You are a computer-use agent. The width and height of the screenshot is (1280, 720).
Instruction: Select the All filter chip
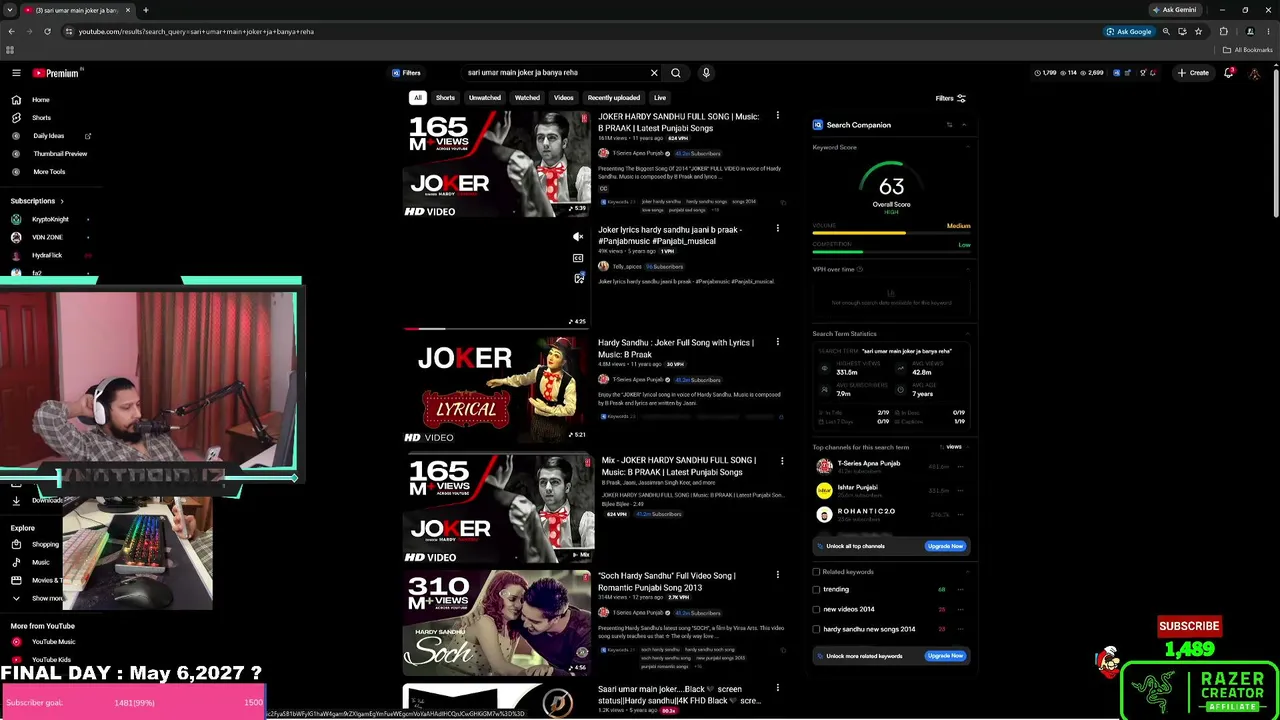coord(418,98)
